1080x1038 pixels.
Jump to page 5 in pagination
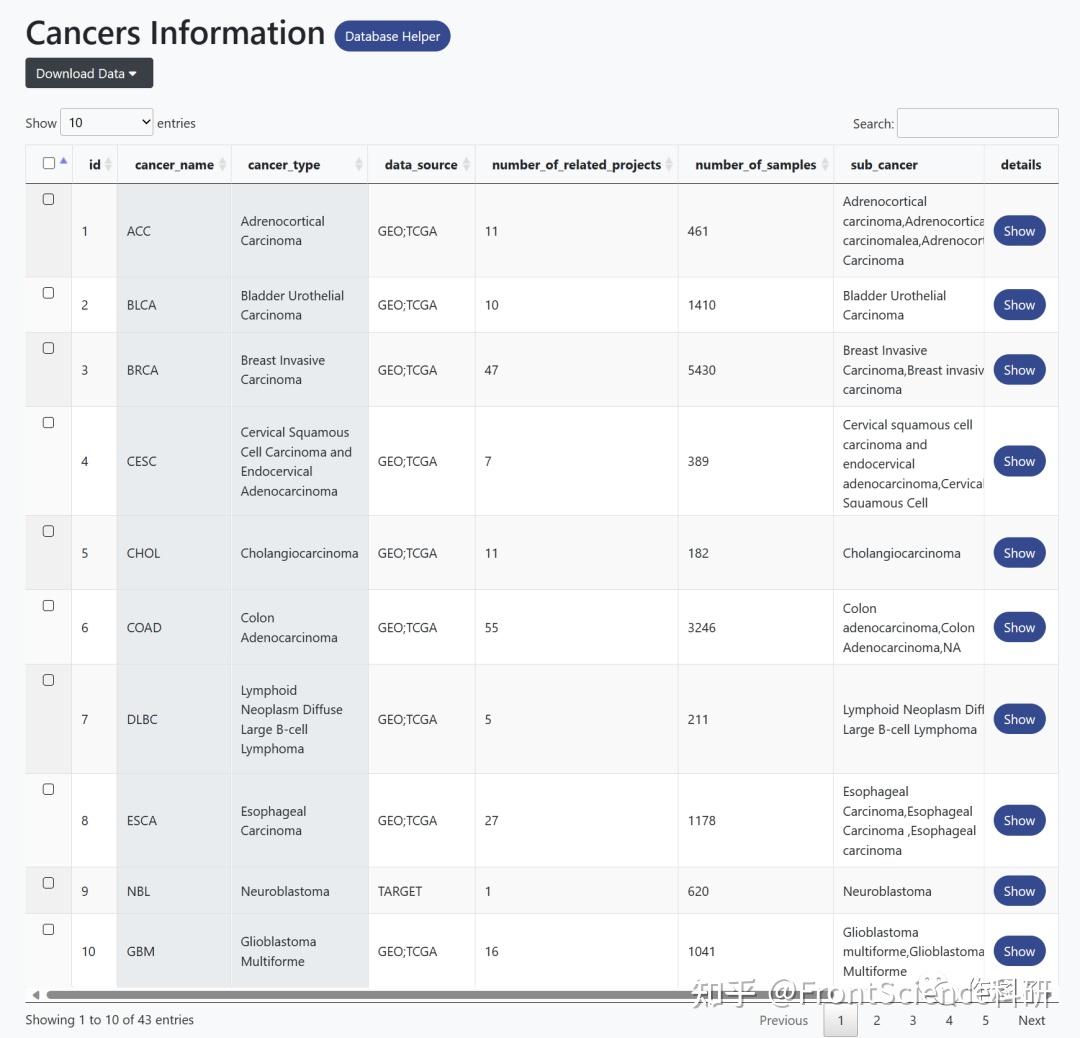(985, 1020)
